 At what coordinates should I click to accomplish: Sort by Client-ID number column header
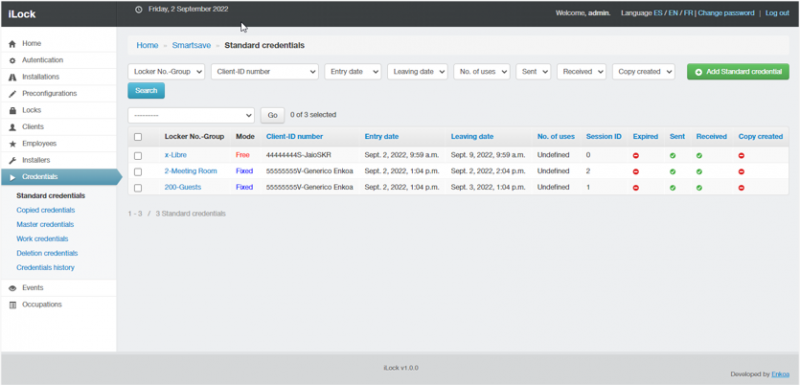(294, 137)
